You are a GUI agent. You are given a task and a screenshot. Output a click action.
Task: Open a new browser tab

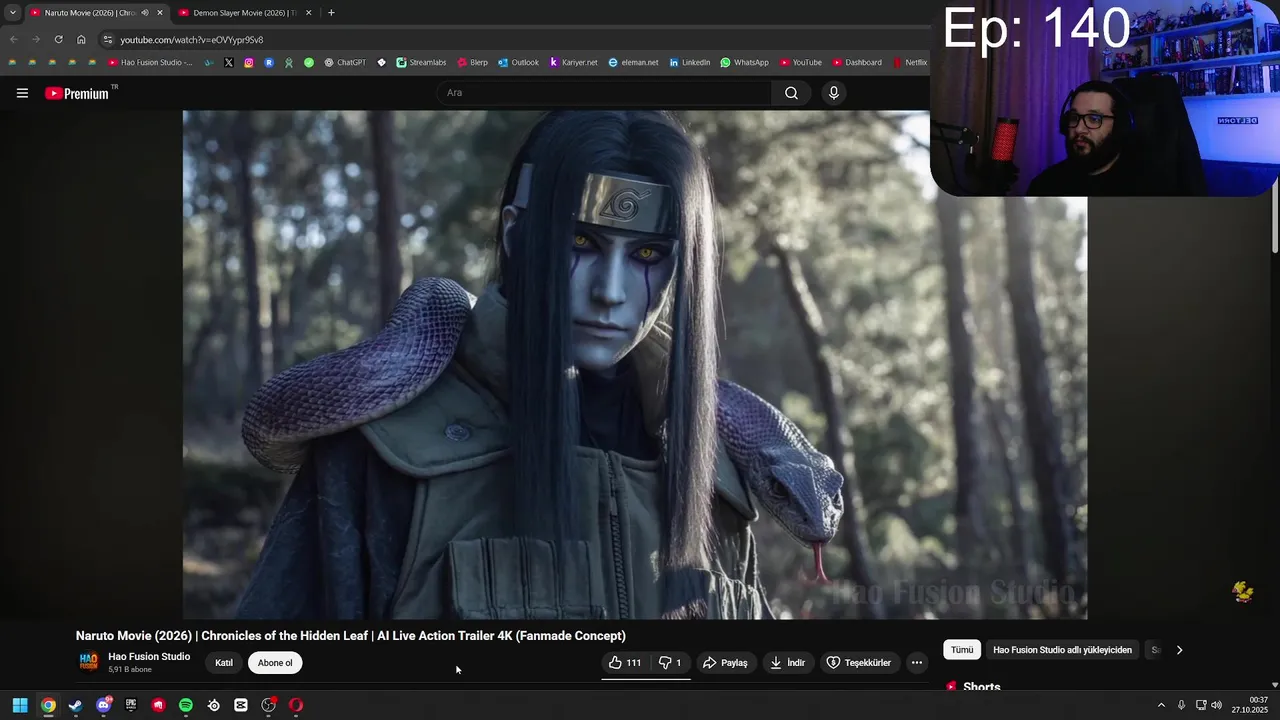331,13
